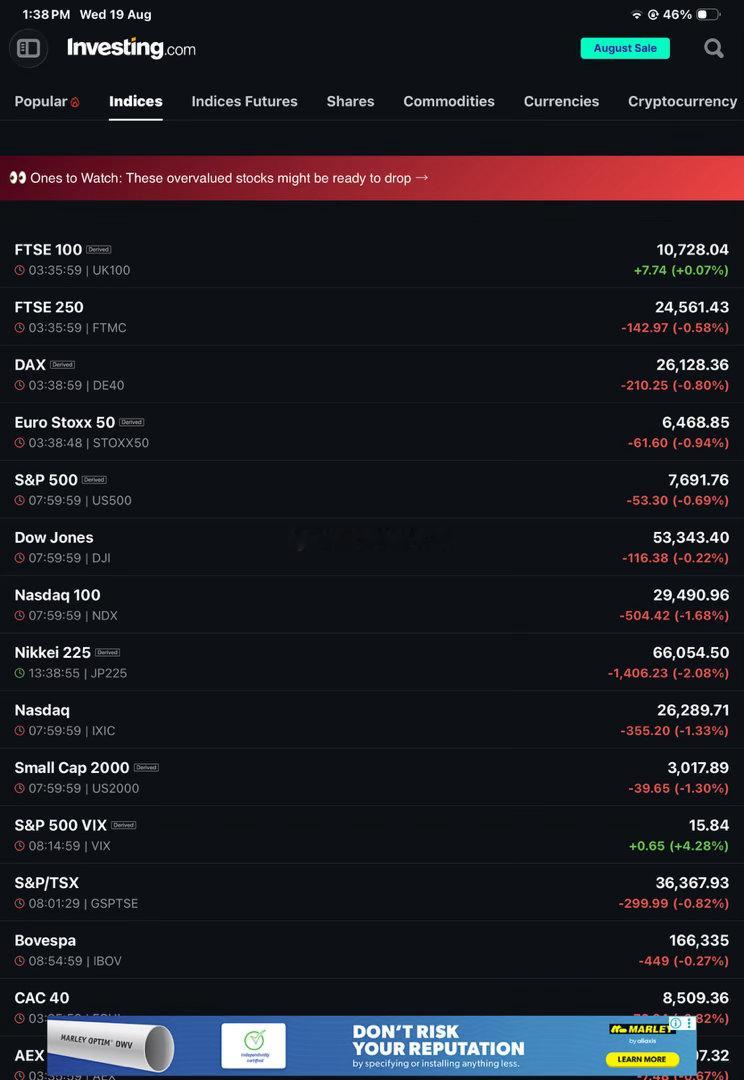
Task: Switch to the Indices Futures tab
Action: (245, 101)
